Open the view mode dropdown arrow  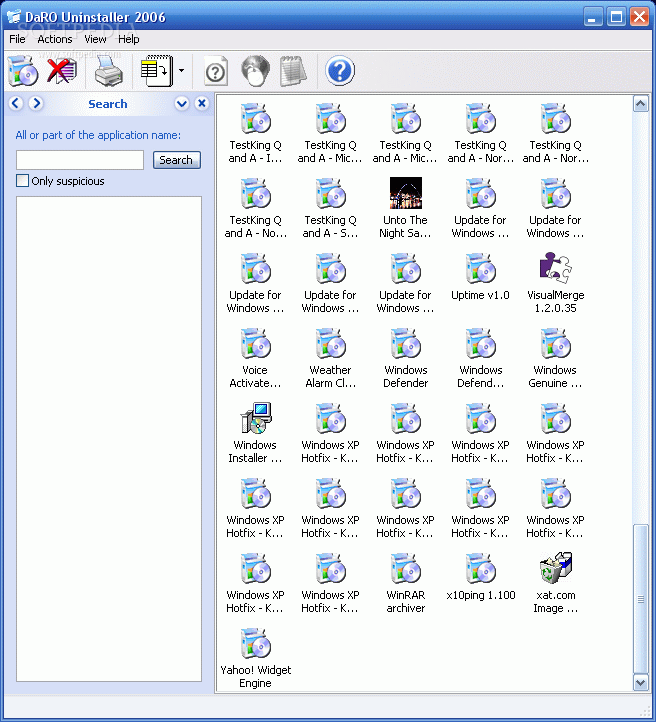point(181,71)
